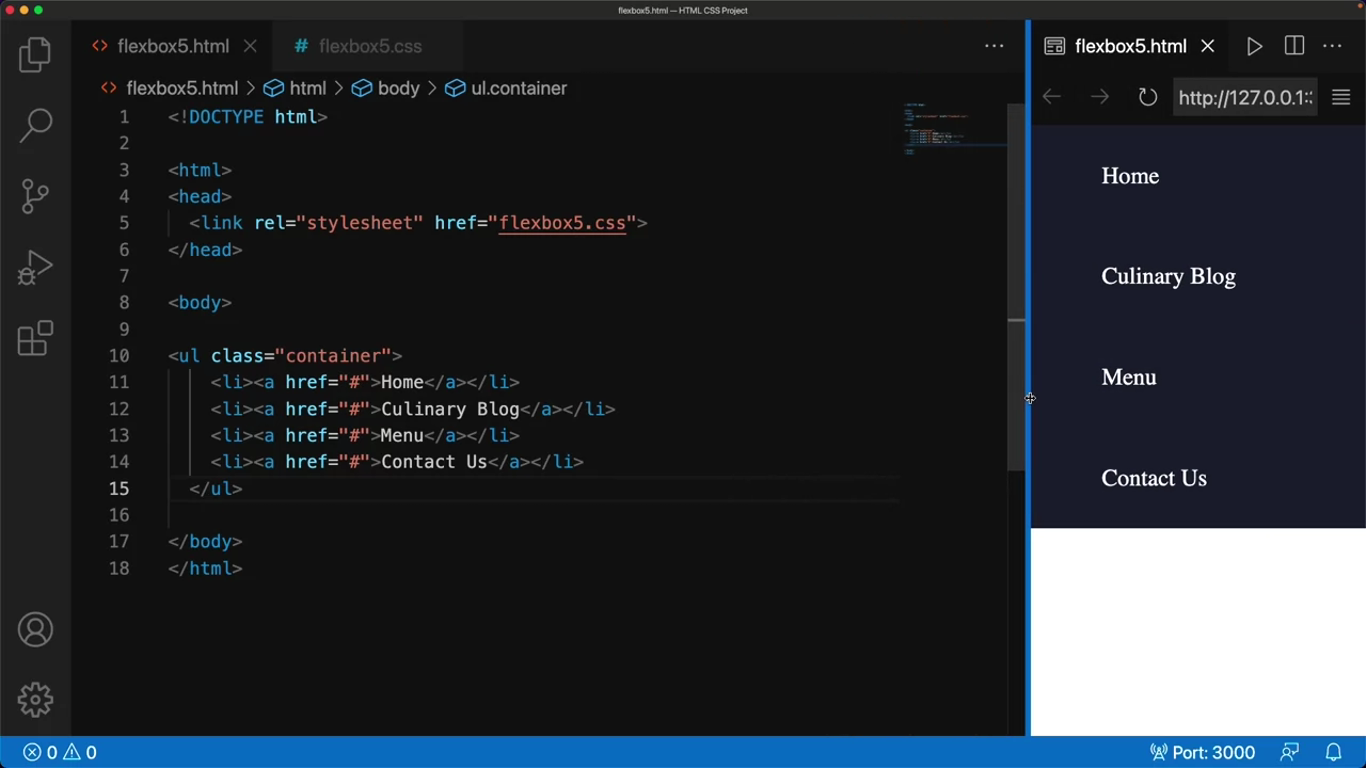Open the Search view icon
Viewport: 1366px width, 768px height.
[35, 125]
